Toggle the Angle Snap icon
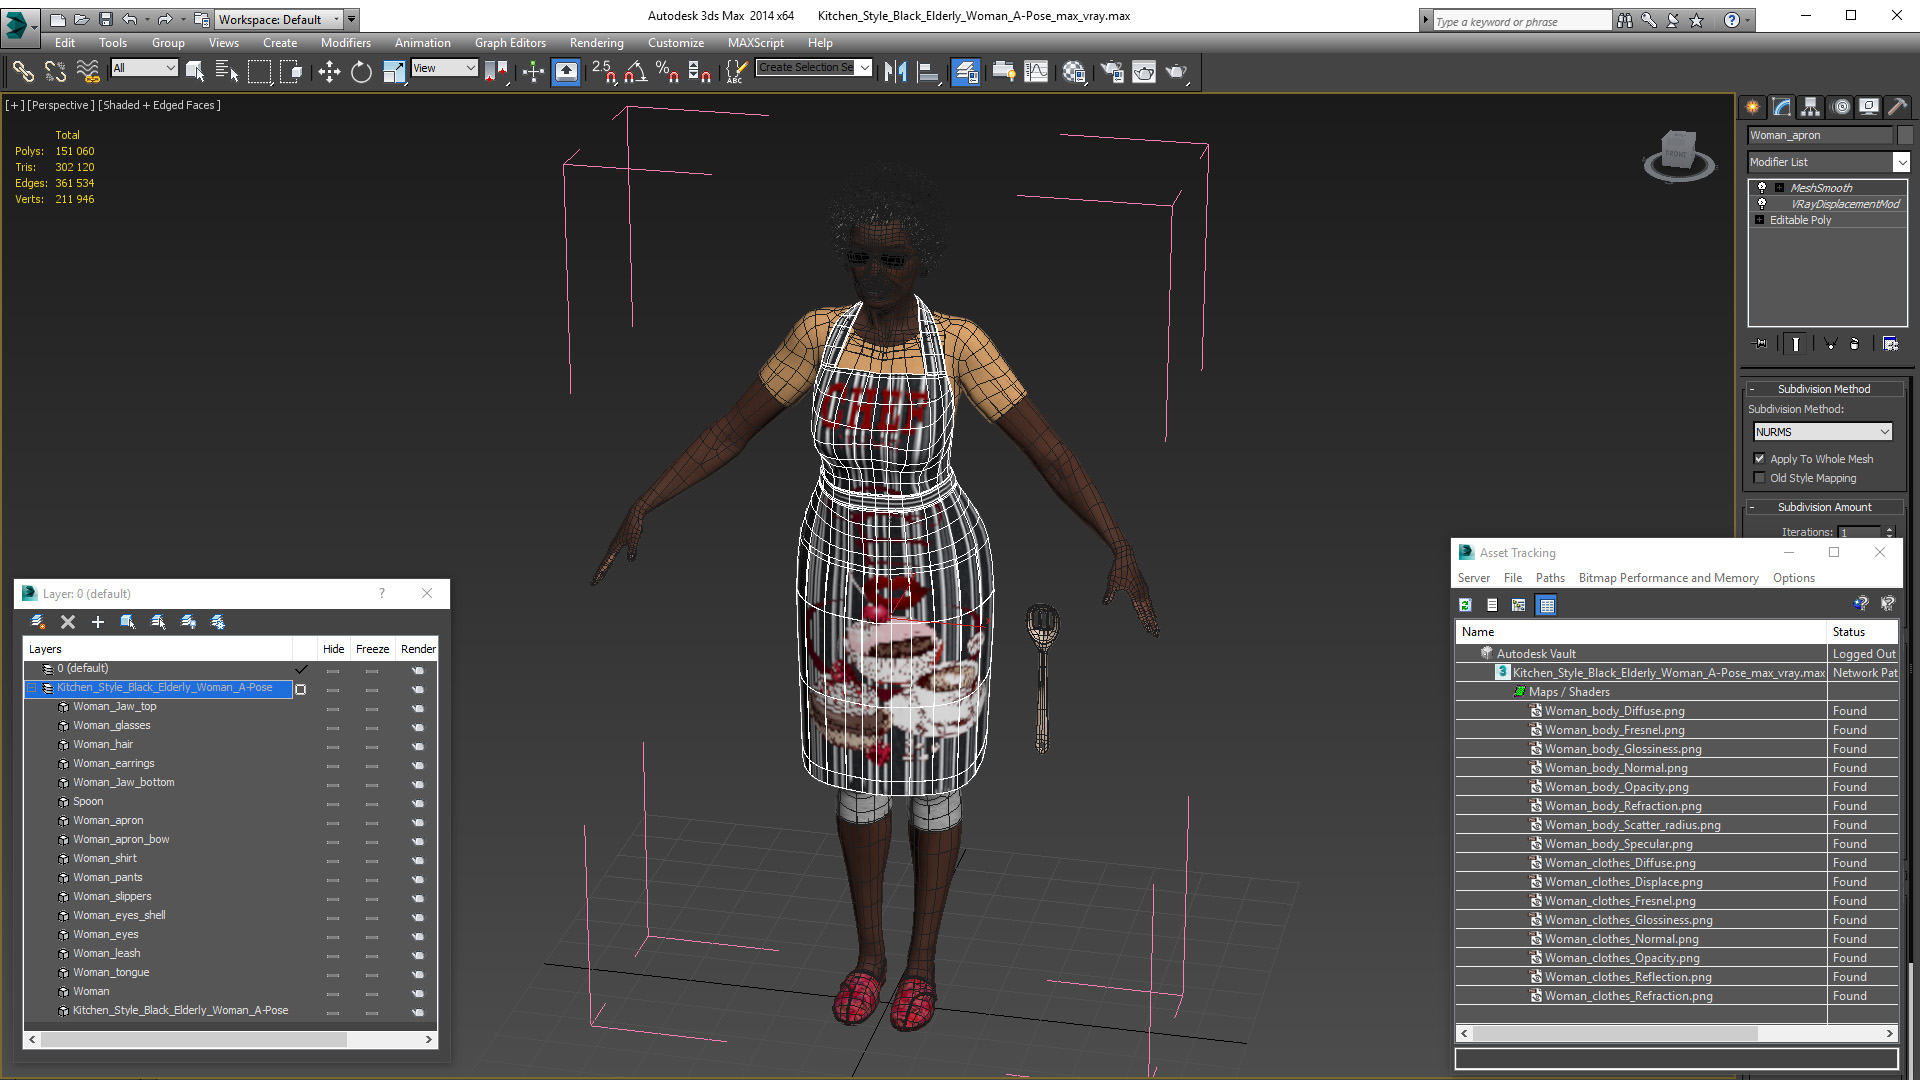This screenshot has width=1920, height=1080. [x=635, y=71]
